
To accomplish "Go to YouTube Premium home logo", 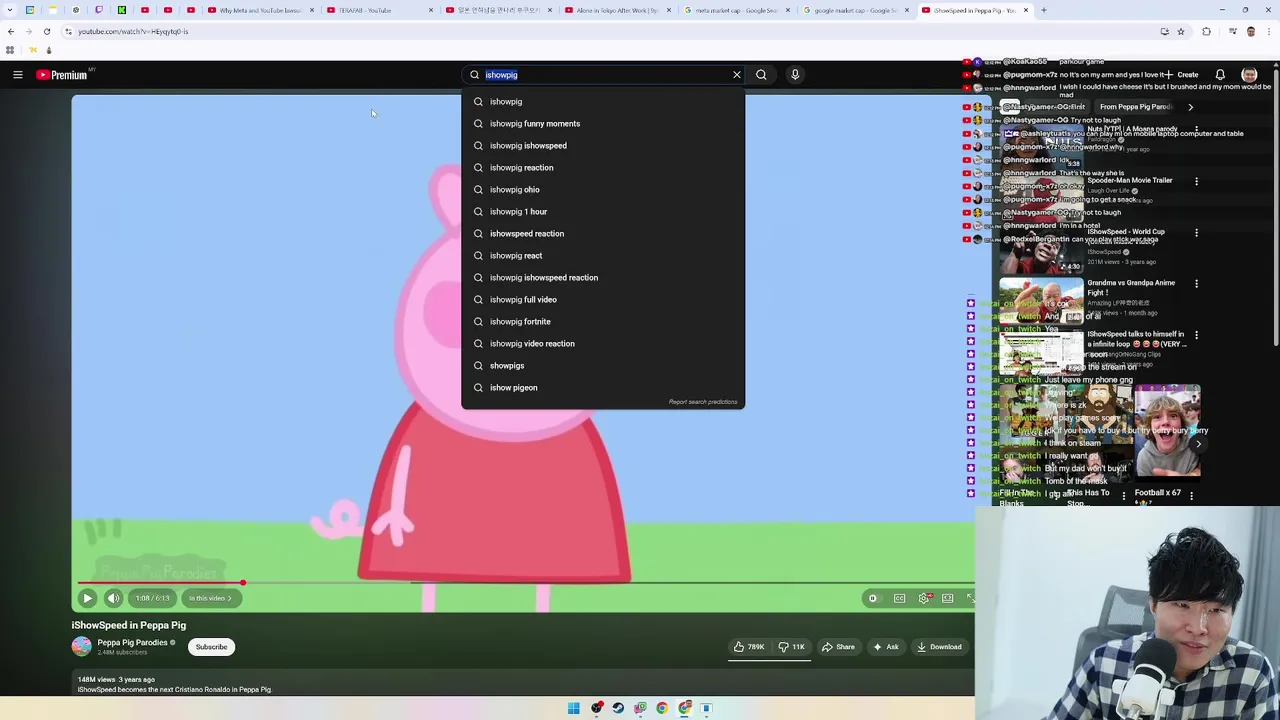I will pos(62,75).
